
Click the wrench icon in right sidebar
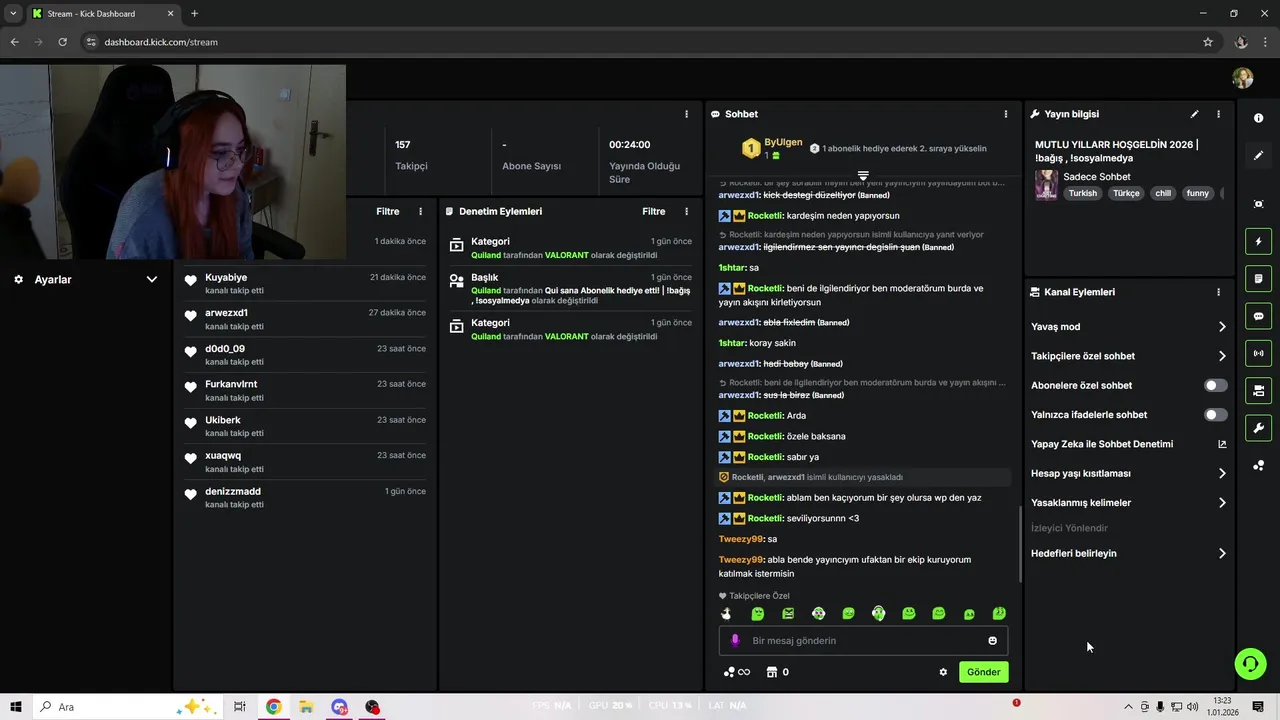[1258, 428]
